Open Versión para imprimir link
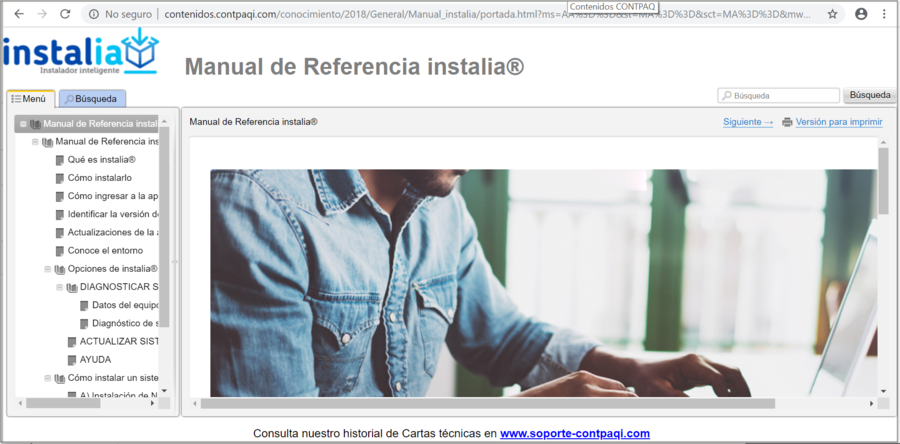900x444 pixels. click(839, 122)
